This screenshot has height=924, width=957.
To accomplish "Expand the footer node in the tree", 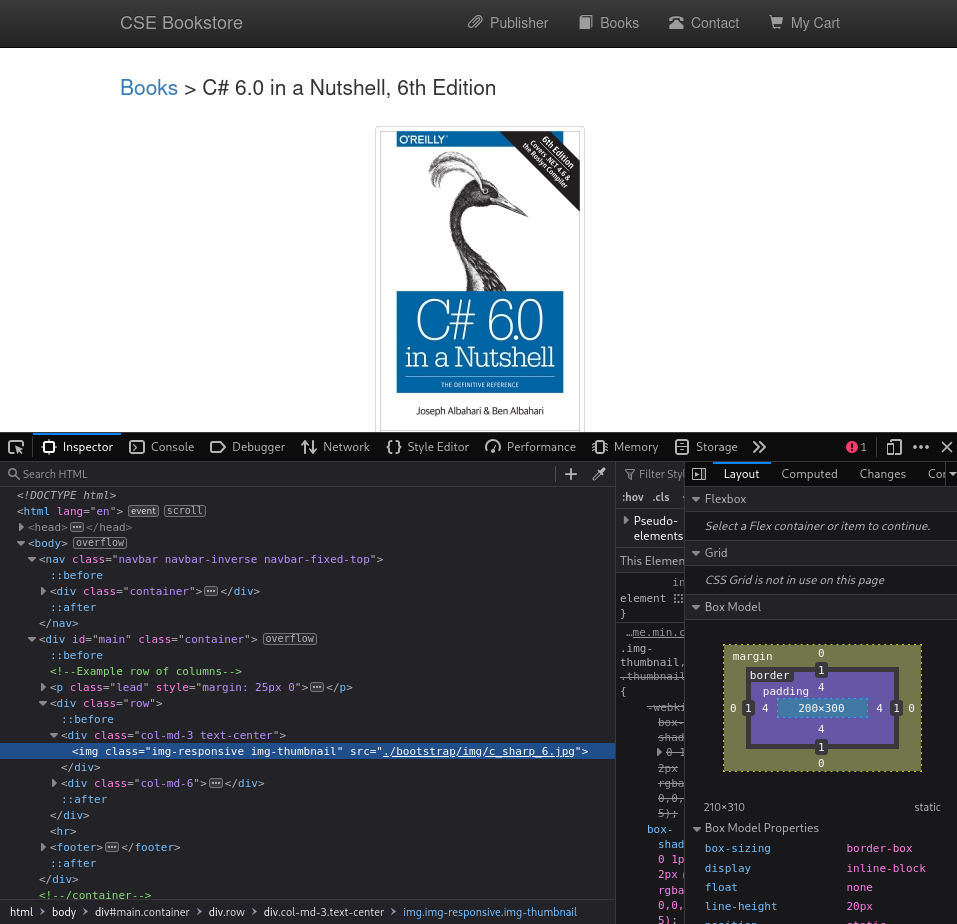I will coord(43,847).
